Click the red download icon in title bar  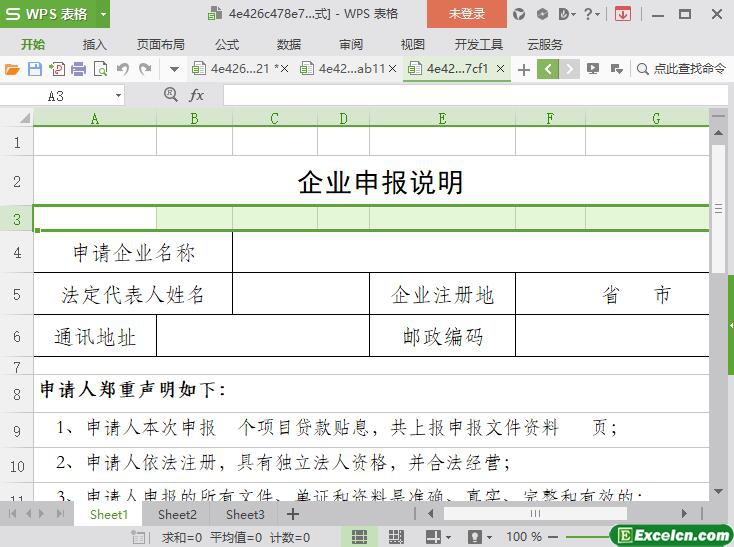623,15
